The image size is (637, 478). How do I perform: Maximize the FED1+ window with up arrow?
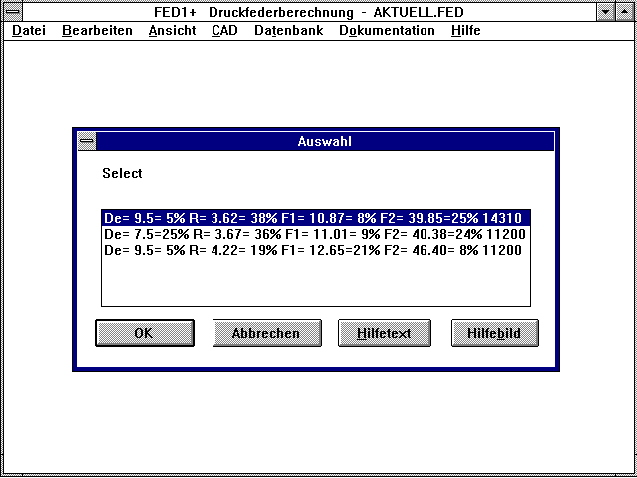tap(625, 12)
